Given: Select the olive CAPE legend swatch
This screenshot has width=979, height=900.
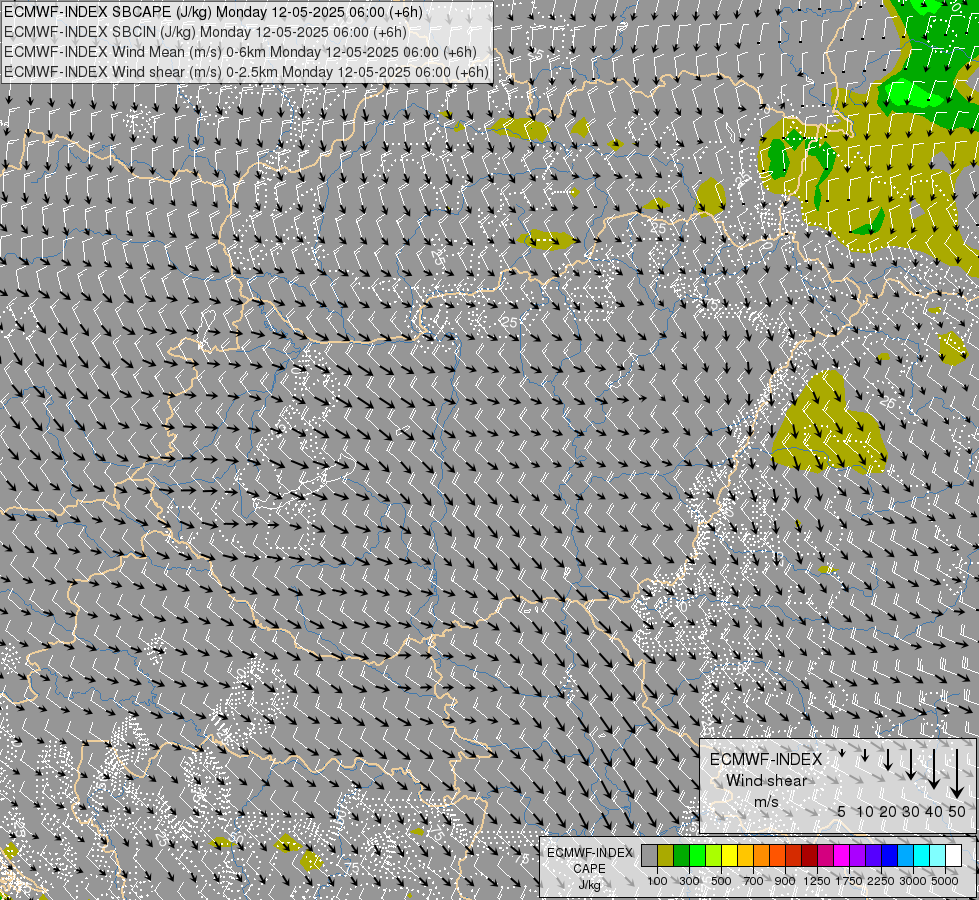Looking at the screenshot, I should (x=666, y=855).
